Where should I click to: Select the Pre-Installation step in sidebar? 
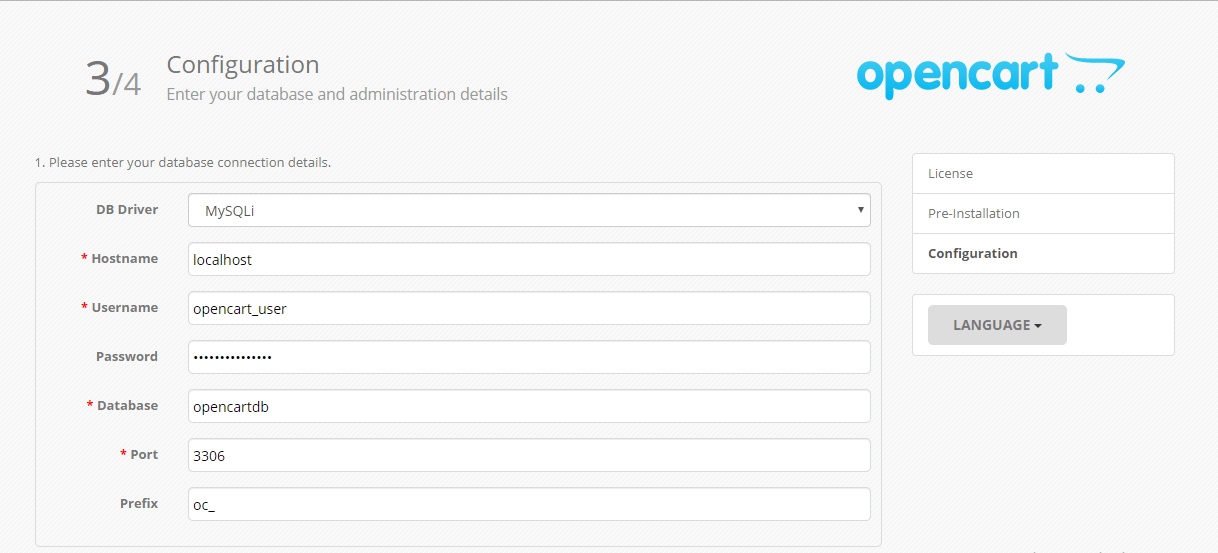tap(1043, 214)
